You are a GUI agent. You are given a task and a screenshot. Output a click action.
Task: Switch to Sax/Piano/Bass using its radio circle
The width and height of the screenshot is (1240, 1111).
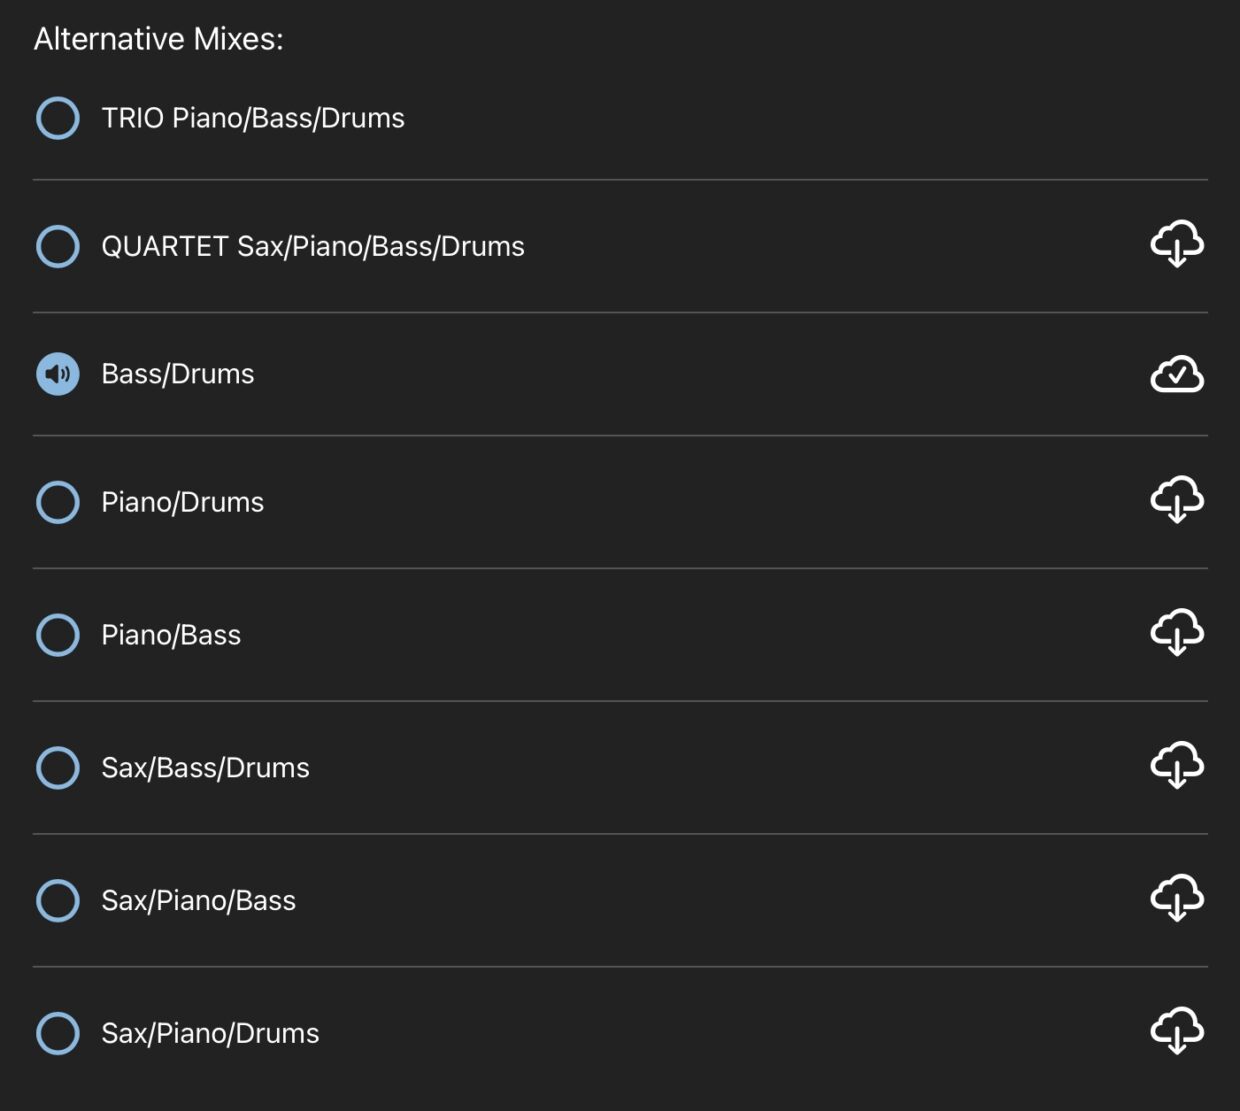click(58, 900)
